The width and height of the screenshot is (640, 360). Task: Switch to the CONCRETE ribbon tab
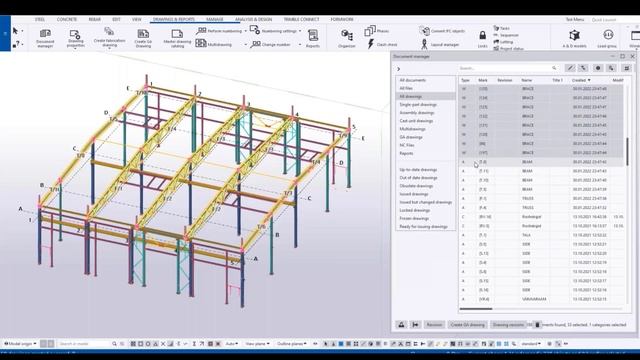pyautogui.click(x=67, y=19)
